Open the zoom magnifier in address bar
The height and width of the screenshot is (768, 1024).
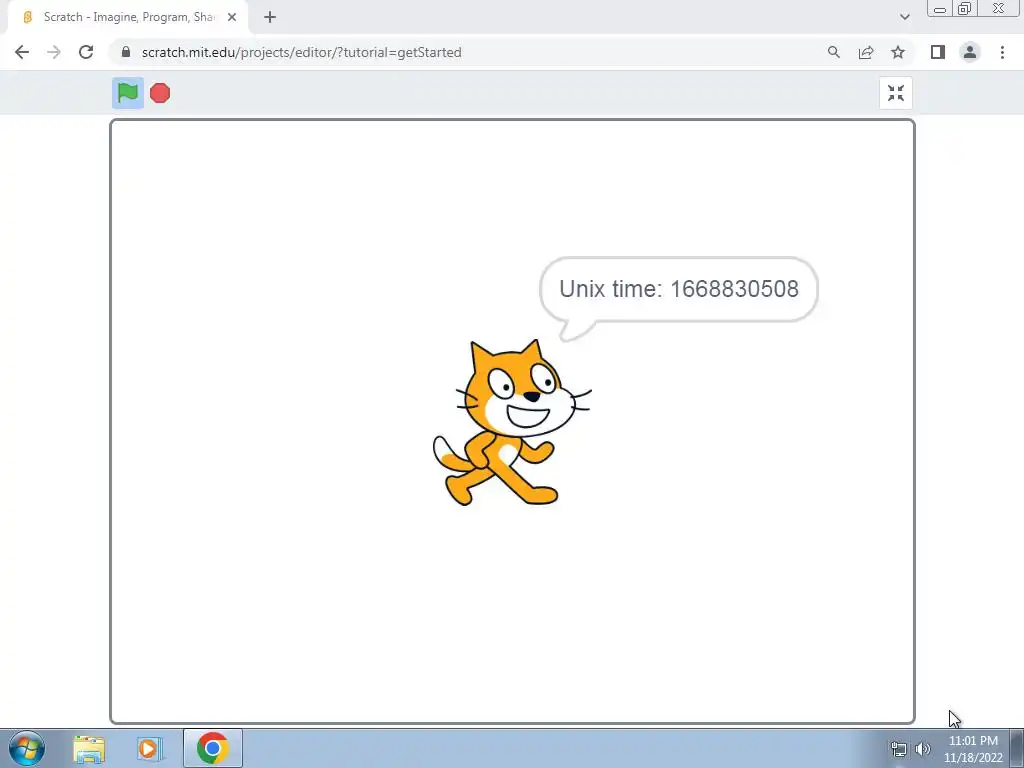(833, 52)
